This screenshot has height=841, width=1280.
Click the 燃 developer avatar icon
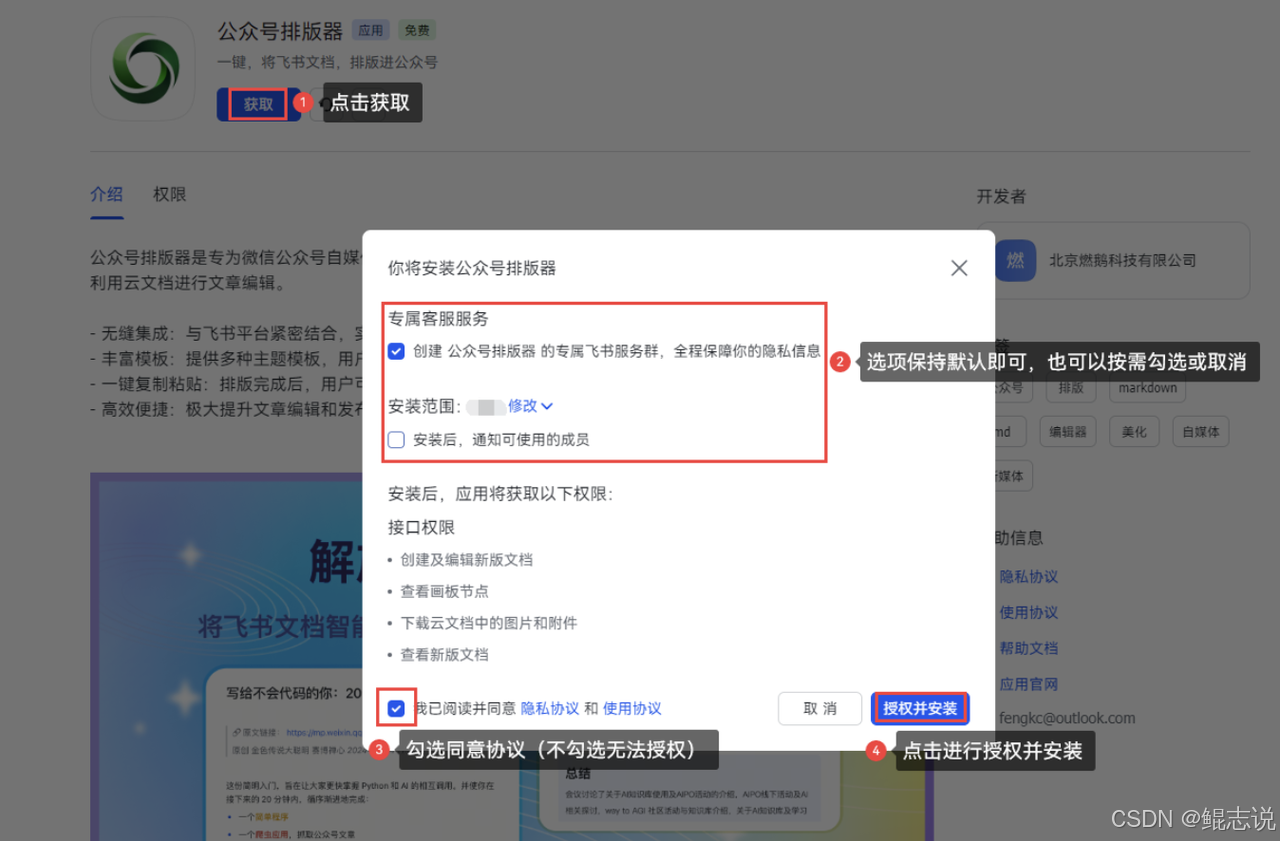[1015, 260]
